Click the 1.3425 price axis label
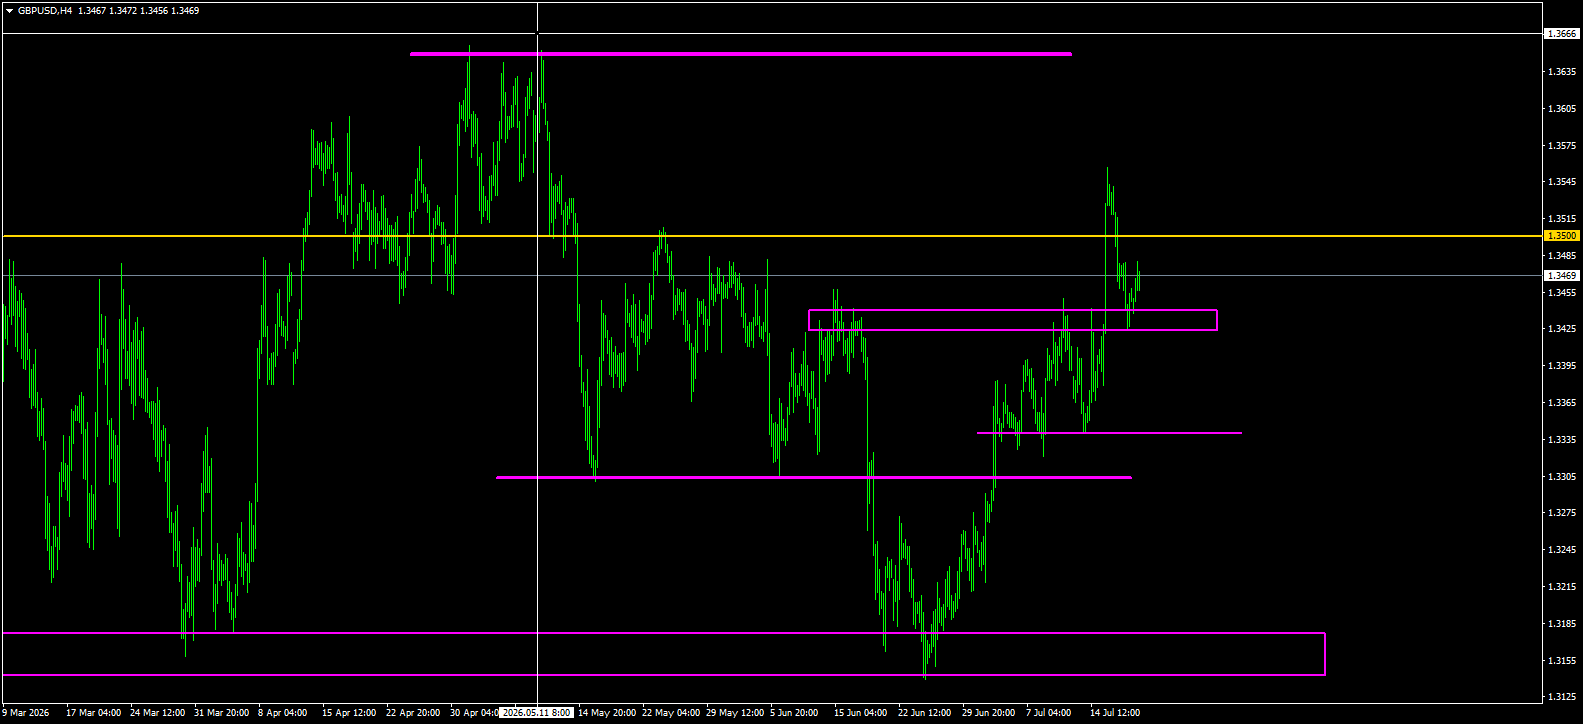 [x=1562, y=329]
